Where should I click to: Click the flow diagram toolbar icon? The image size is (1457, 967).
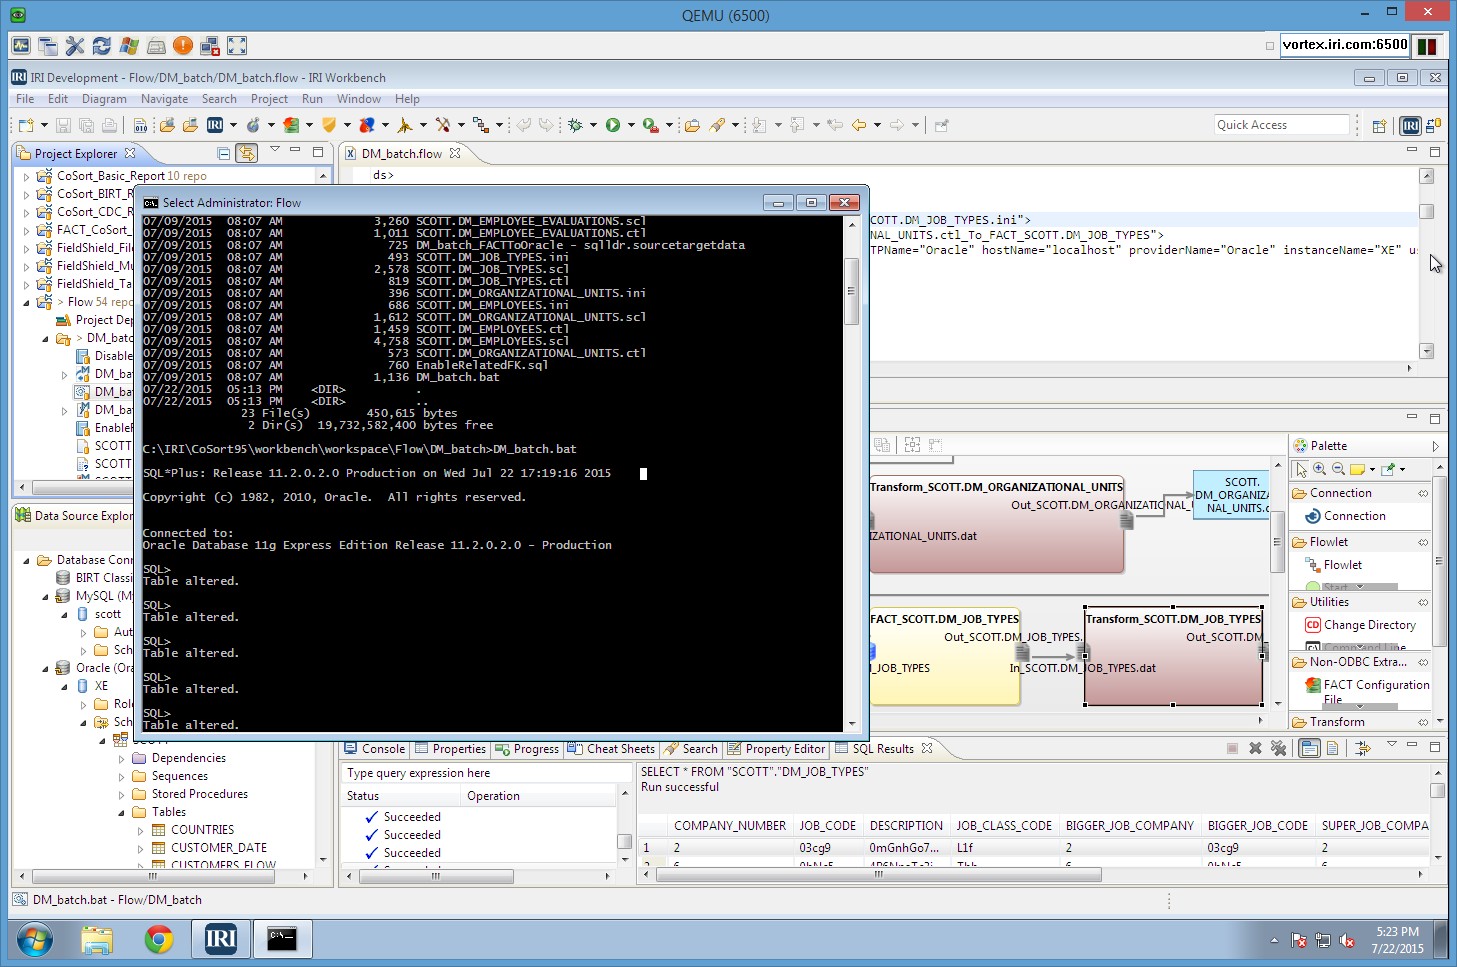click(x=481, y=125)
